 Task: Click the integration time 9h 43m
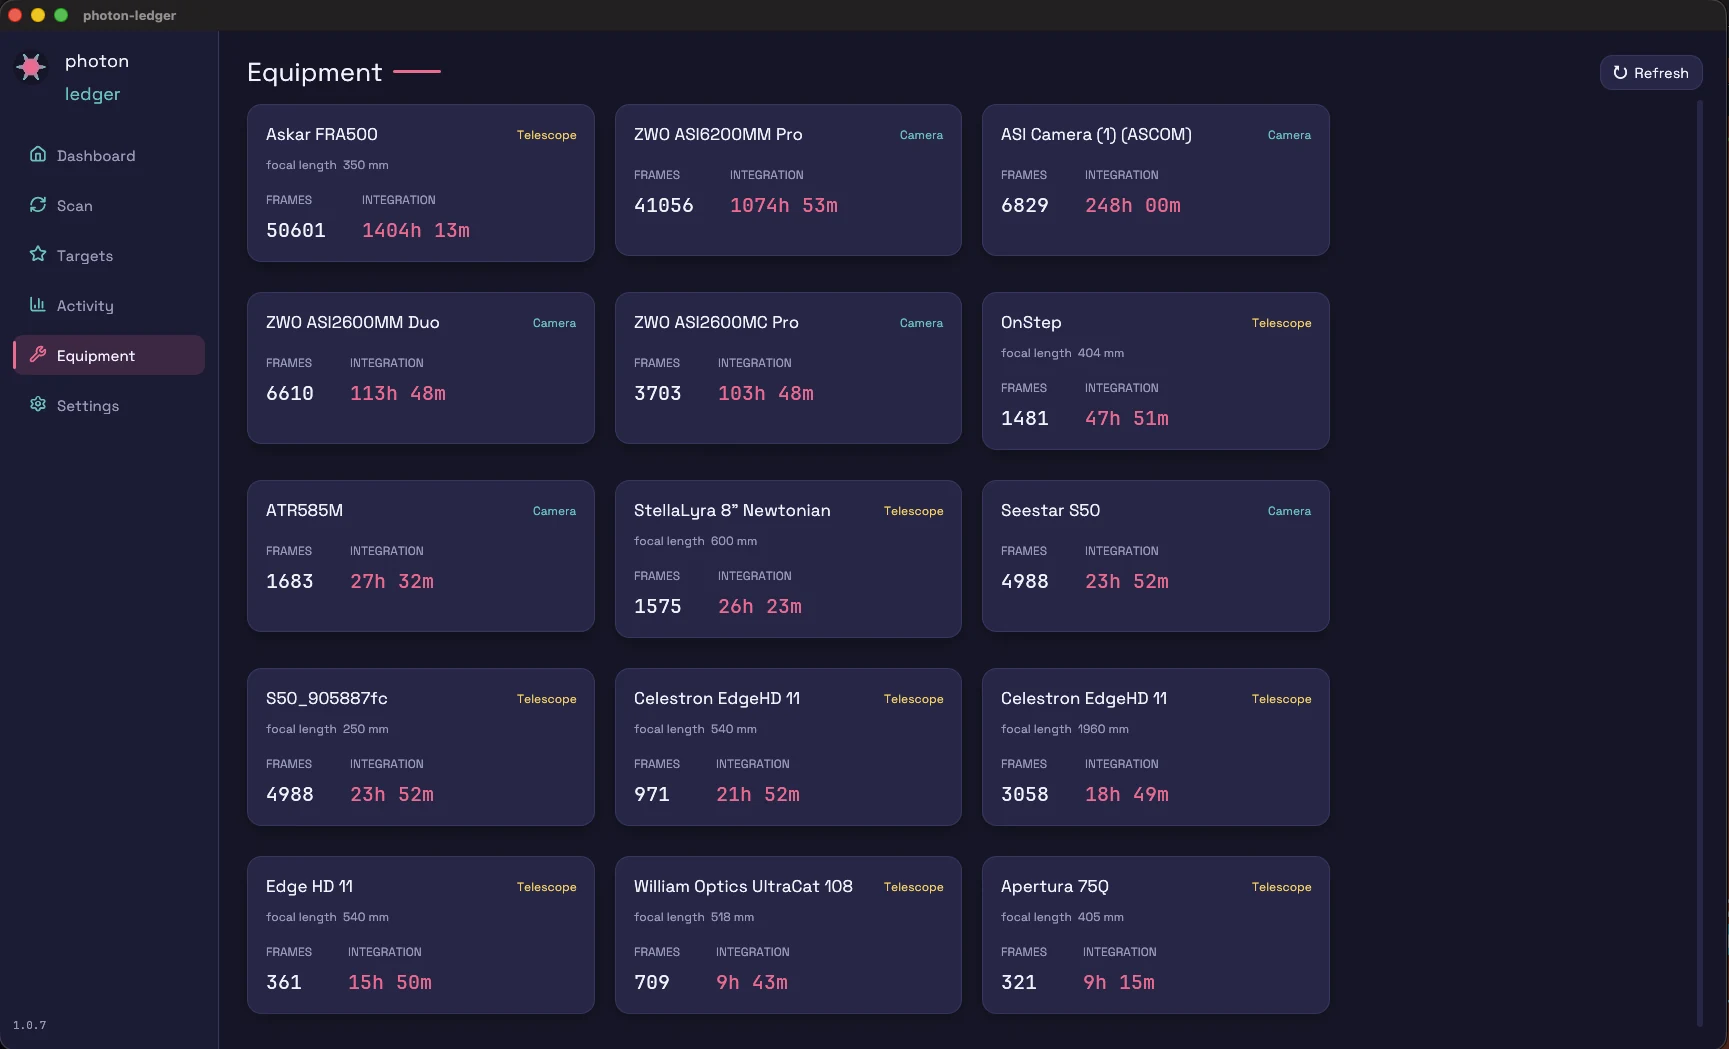tap(752, 982)
